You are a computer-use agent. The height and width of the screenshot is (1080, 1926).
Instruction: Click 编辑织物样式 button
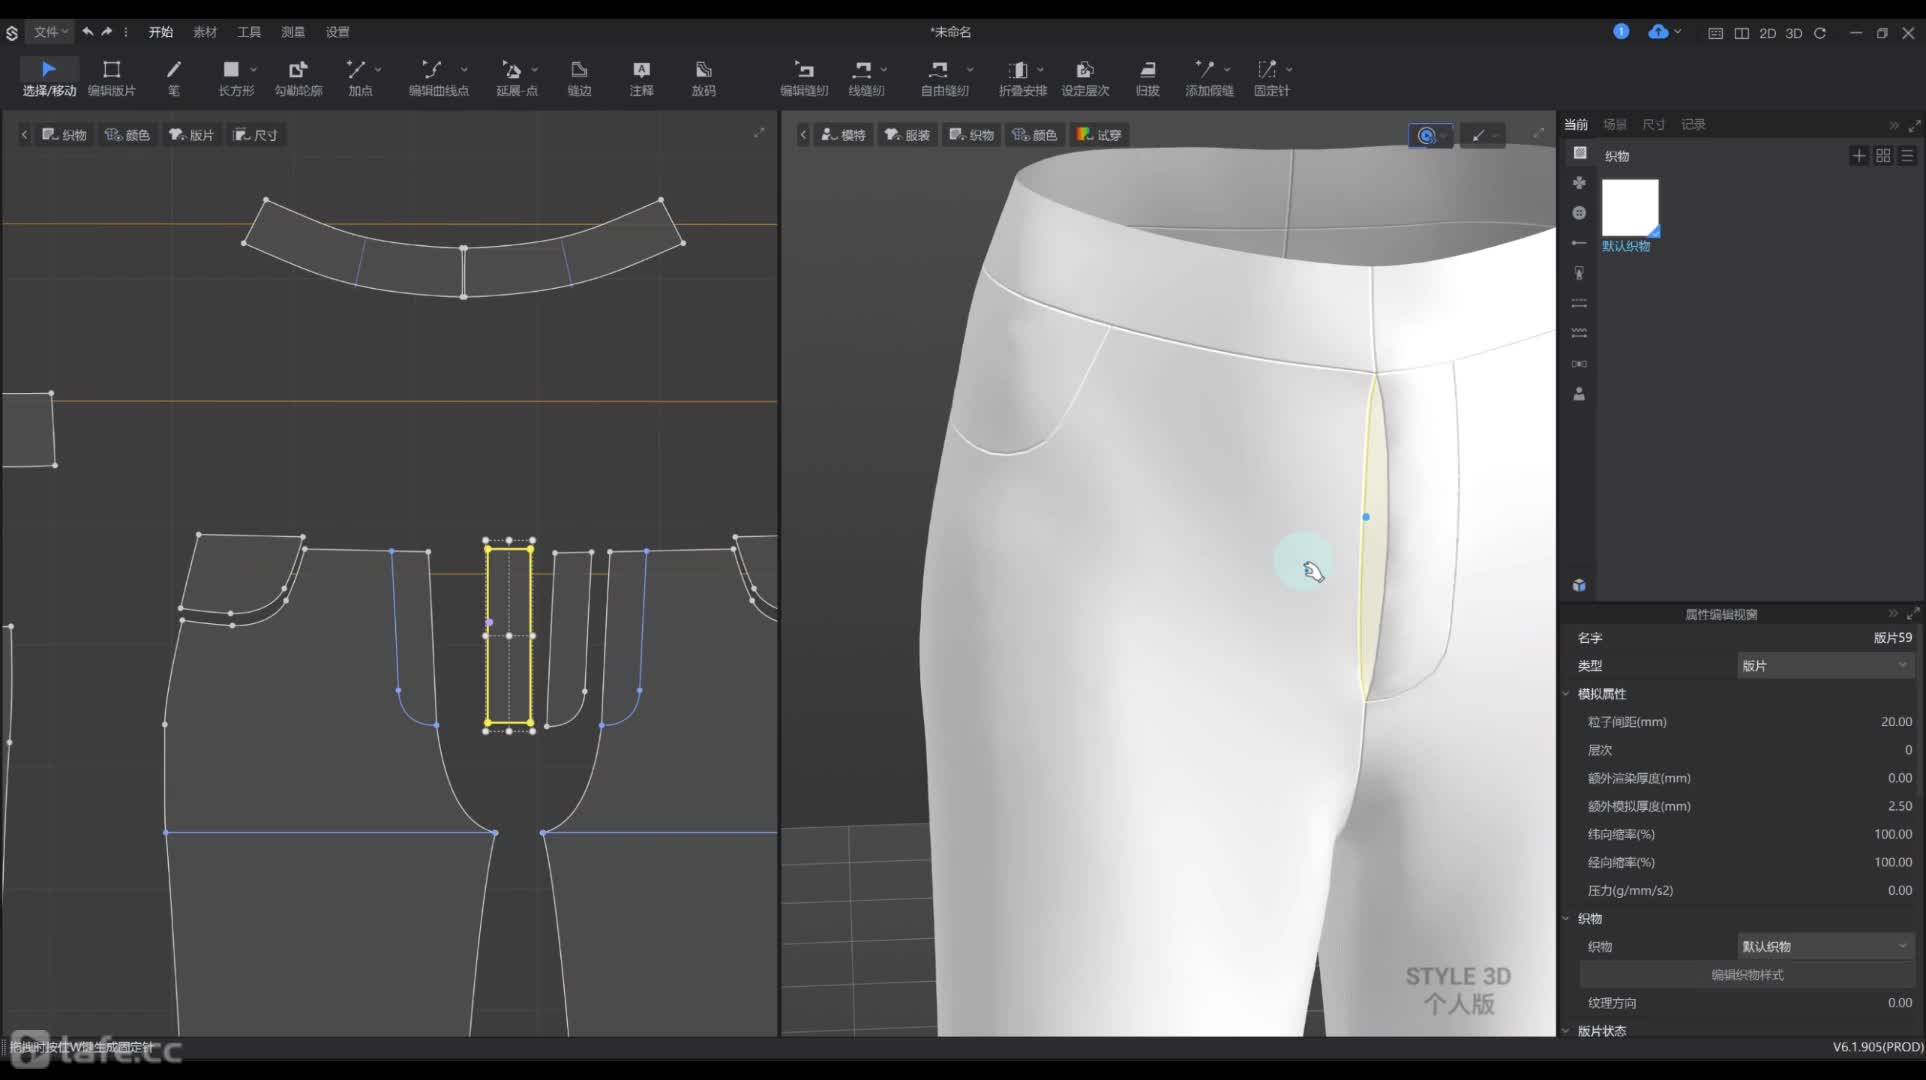click(x=1747, y=975)
